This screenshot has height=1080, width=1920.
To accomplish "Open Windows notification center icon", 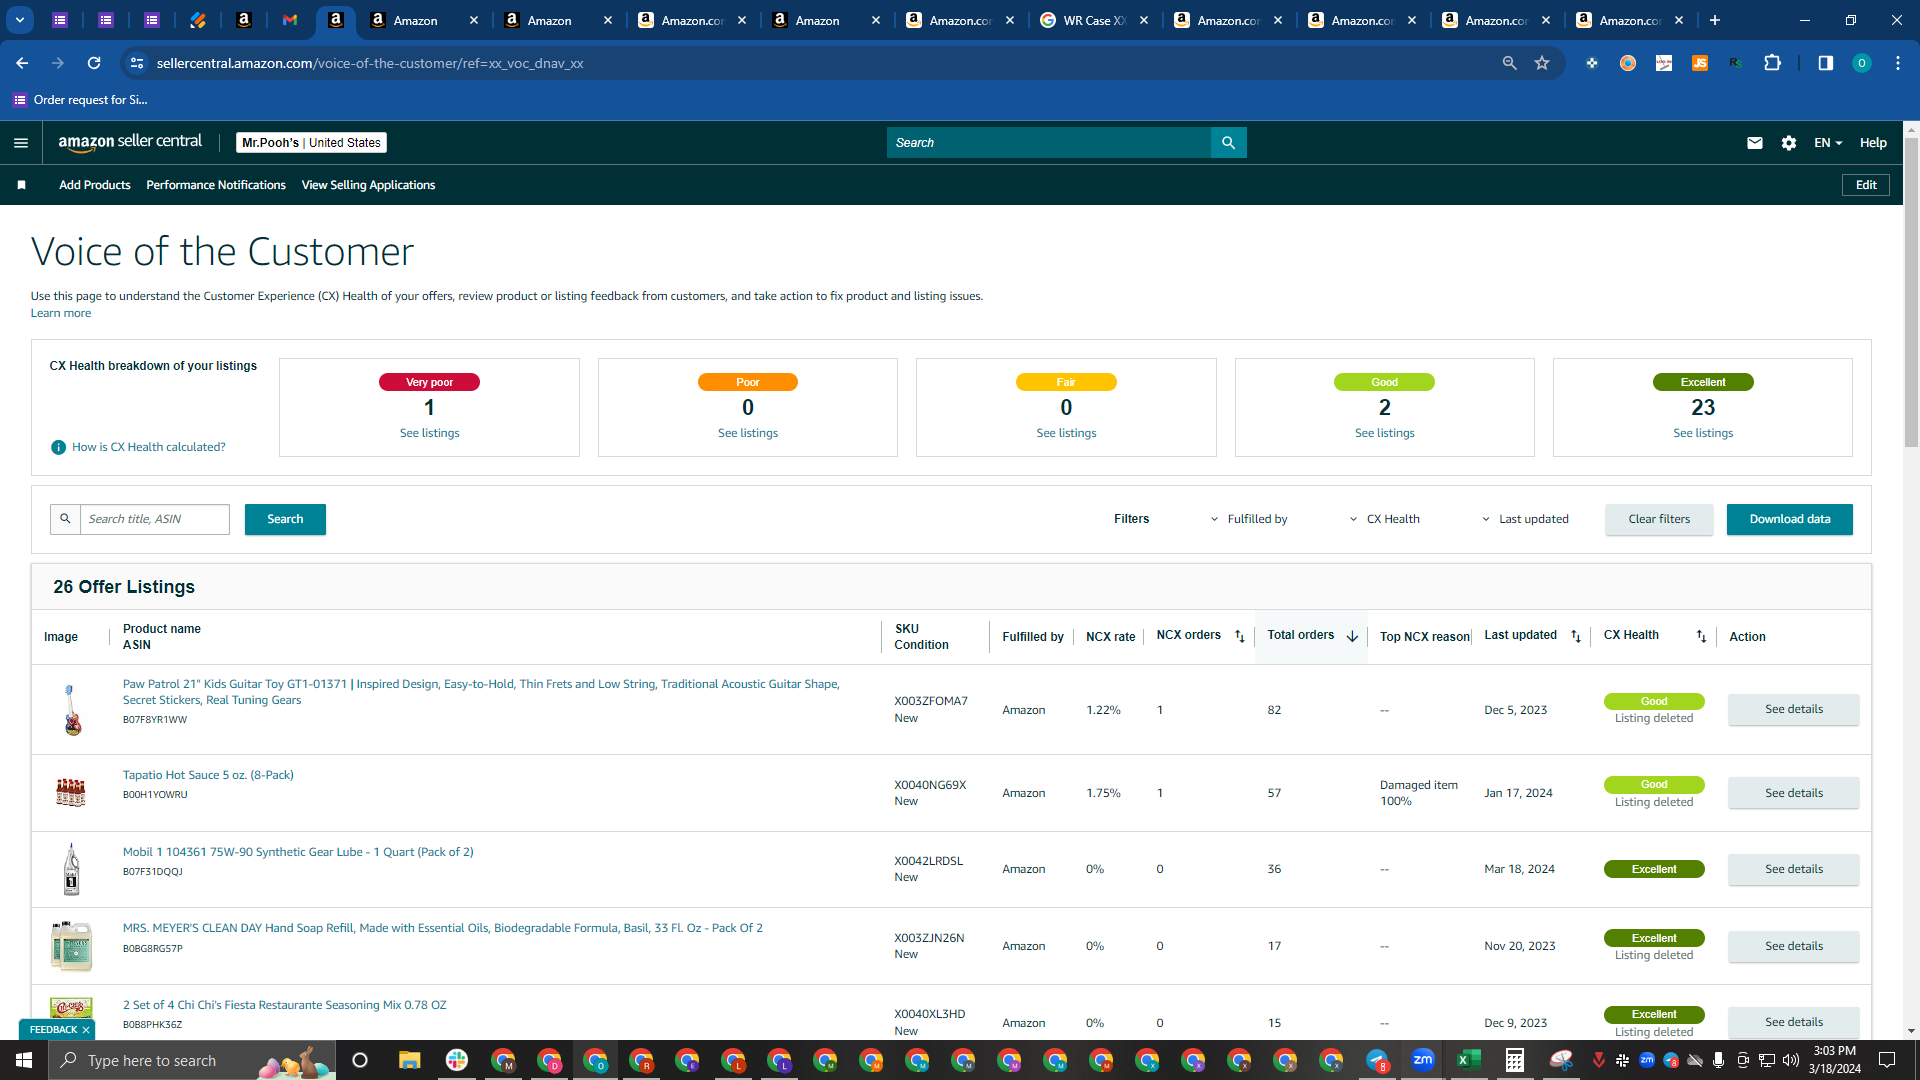I will click(1887, 1060).
